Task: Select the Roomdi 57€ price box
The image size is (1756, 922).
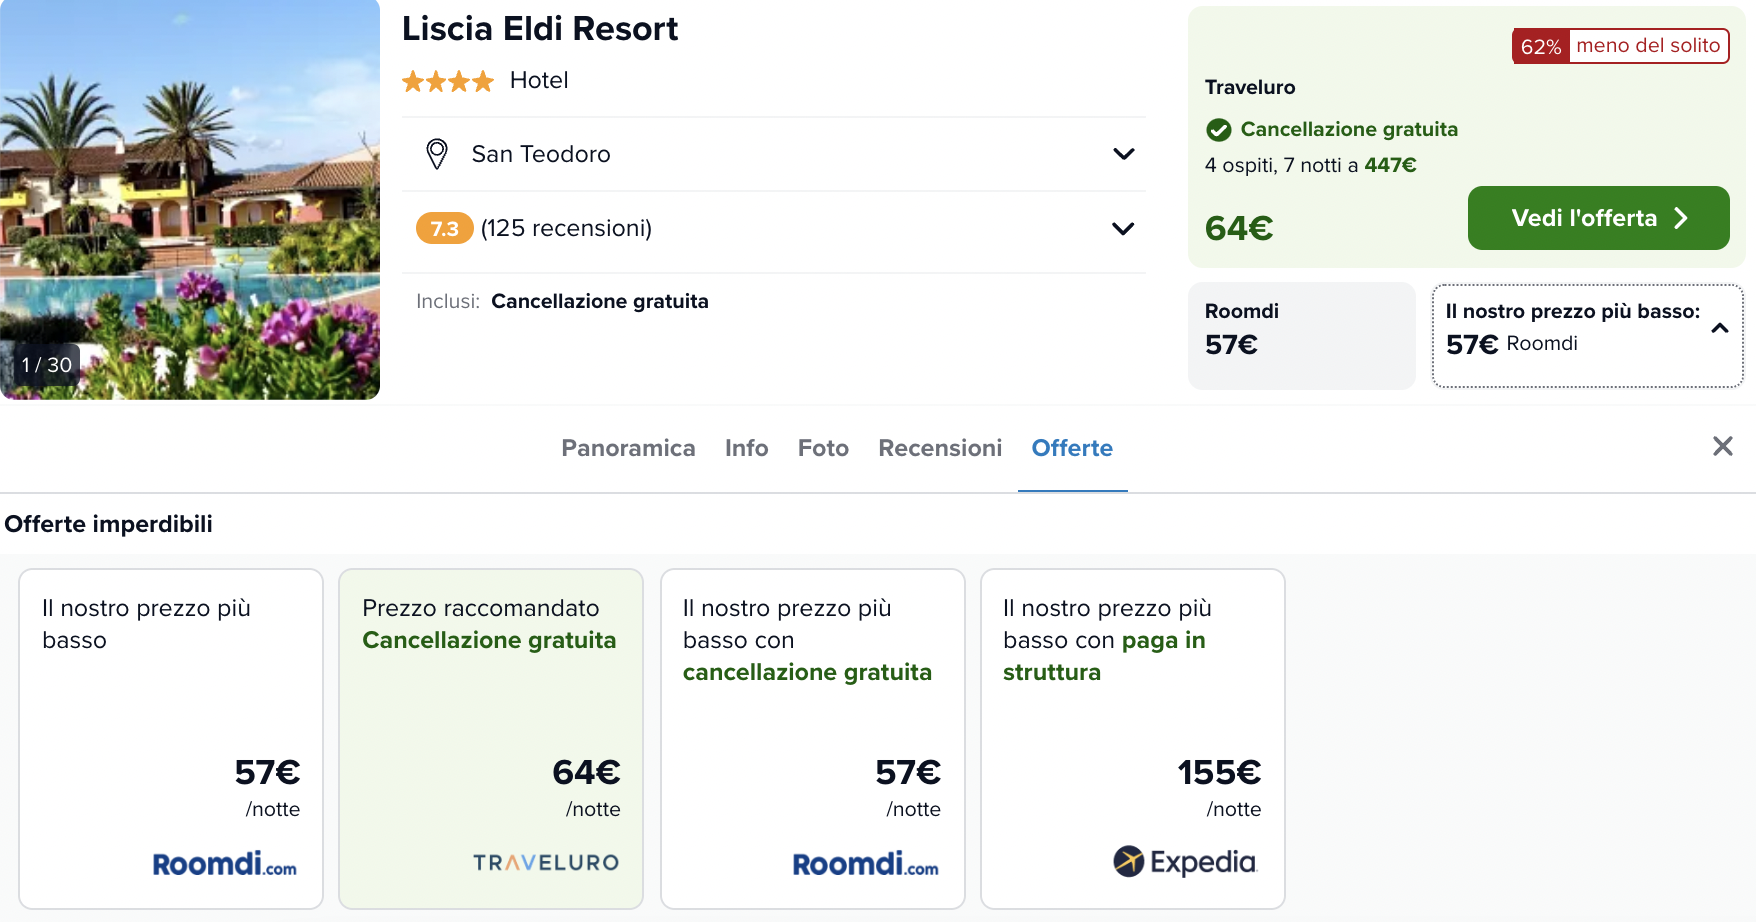Action: 1301,335
